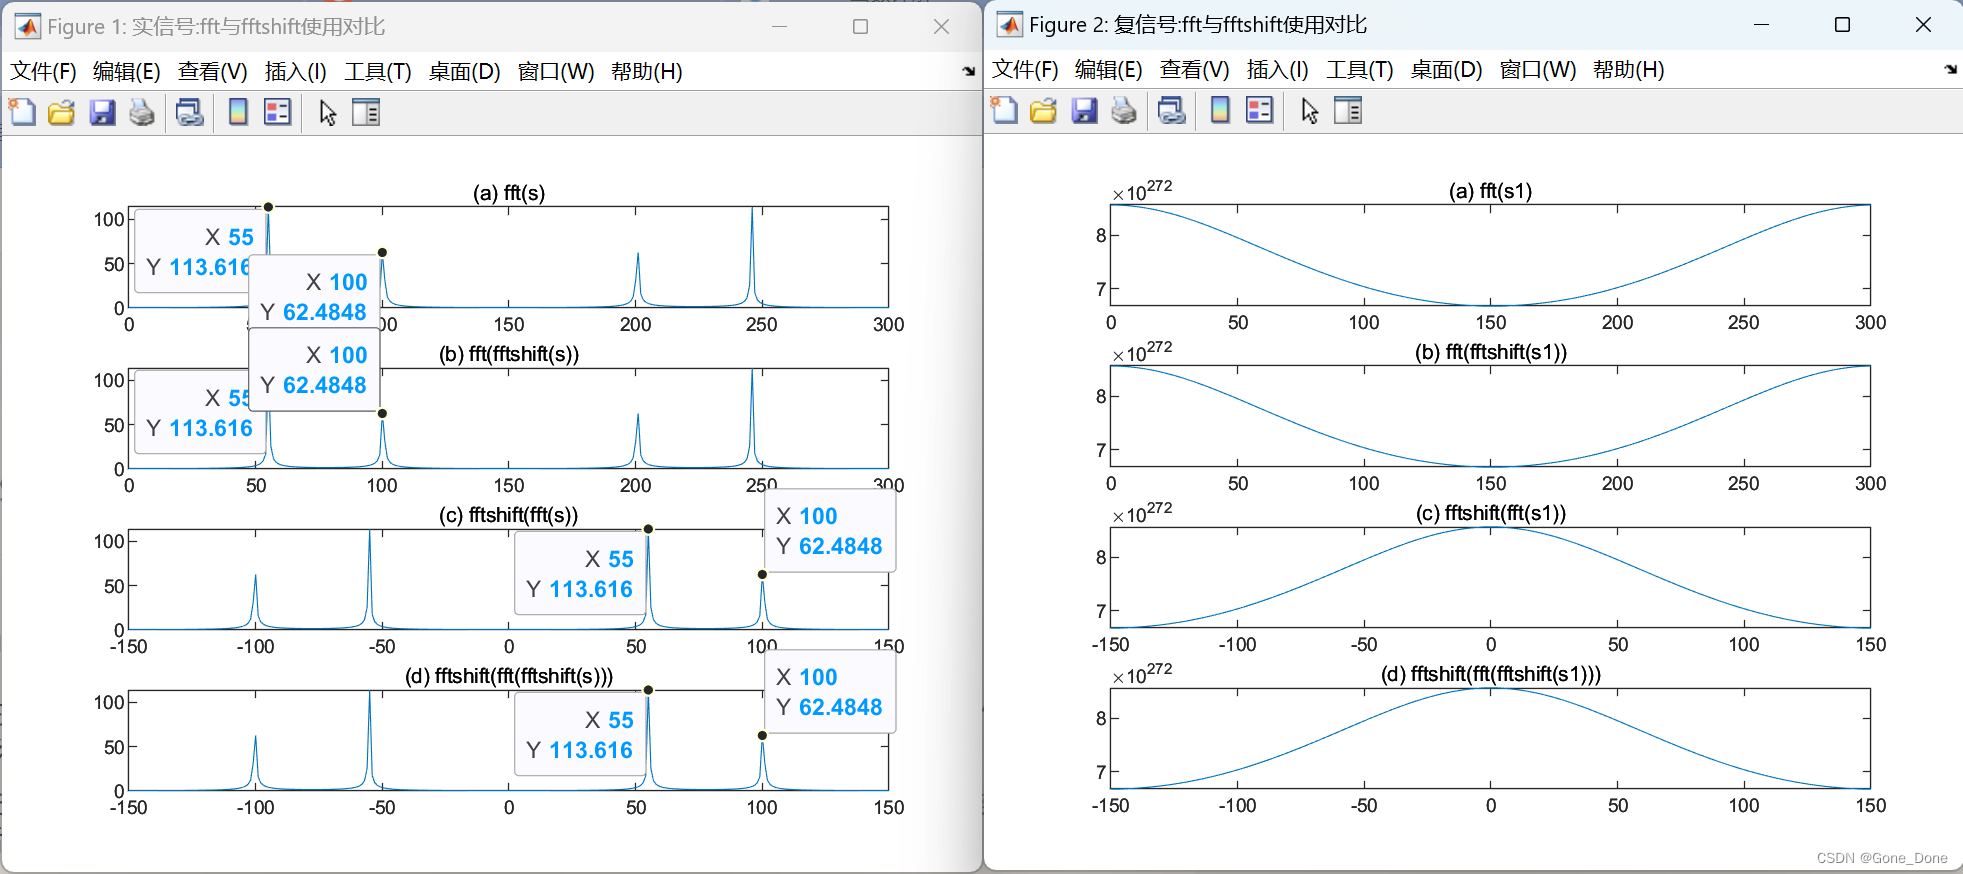Open 文件(F) menu in Figure 1
This screenshot has height=874, width=1963.
click(44, 72)
